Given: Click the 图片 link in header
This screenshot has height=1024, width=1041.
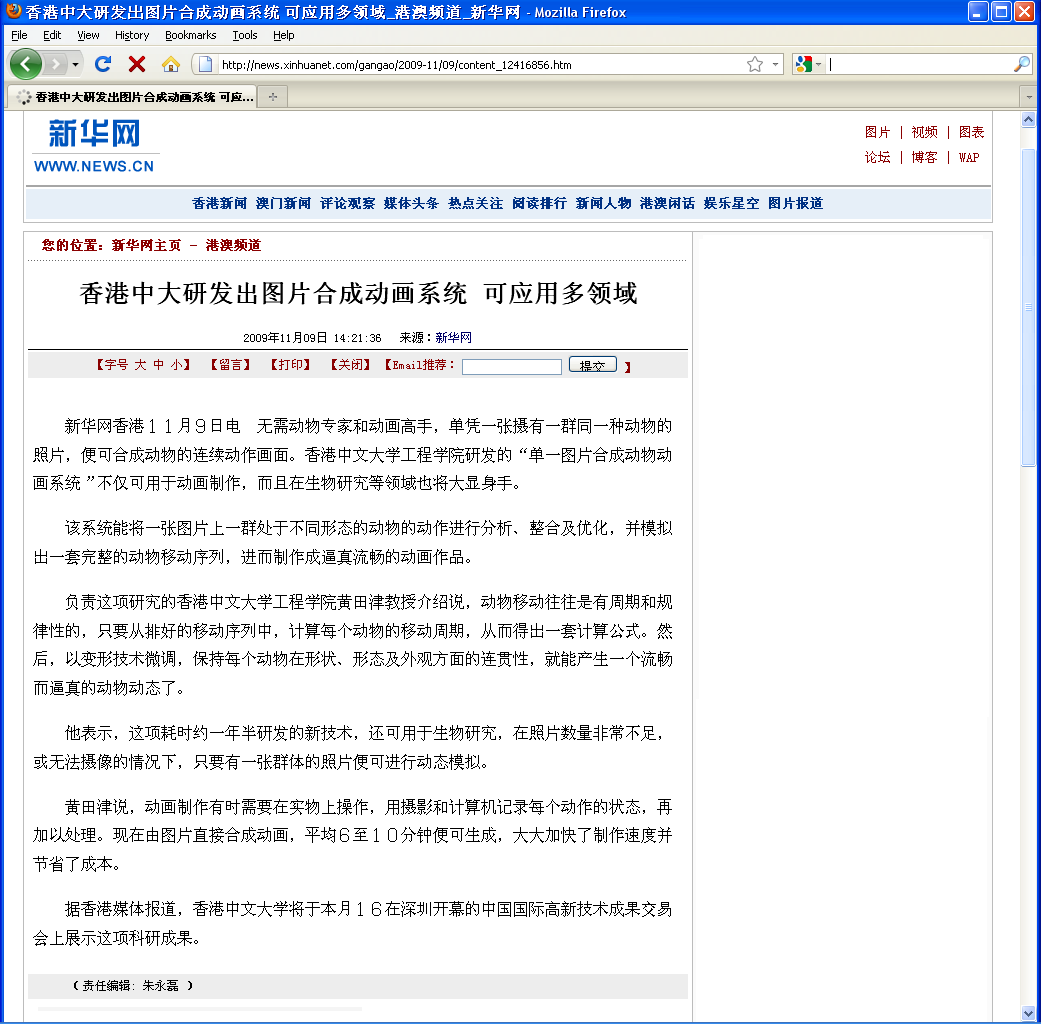Looking at the screenshot, I should click(877, 132).
